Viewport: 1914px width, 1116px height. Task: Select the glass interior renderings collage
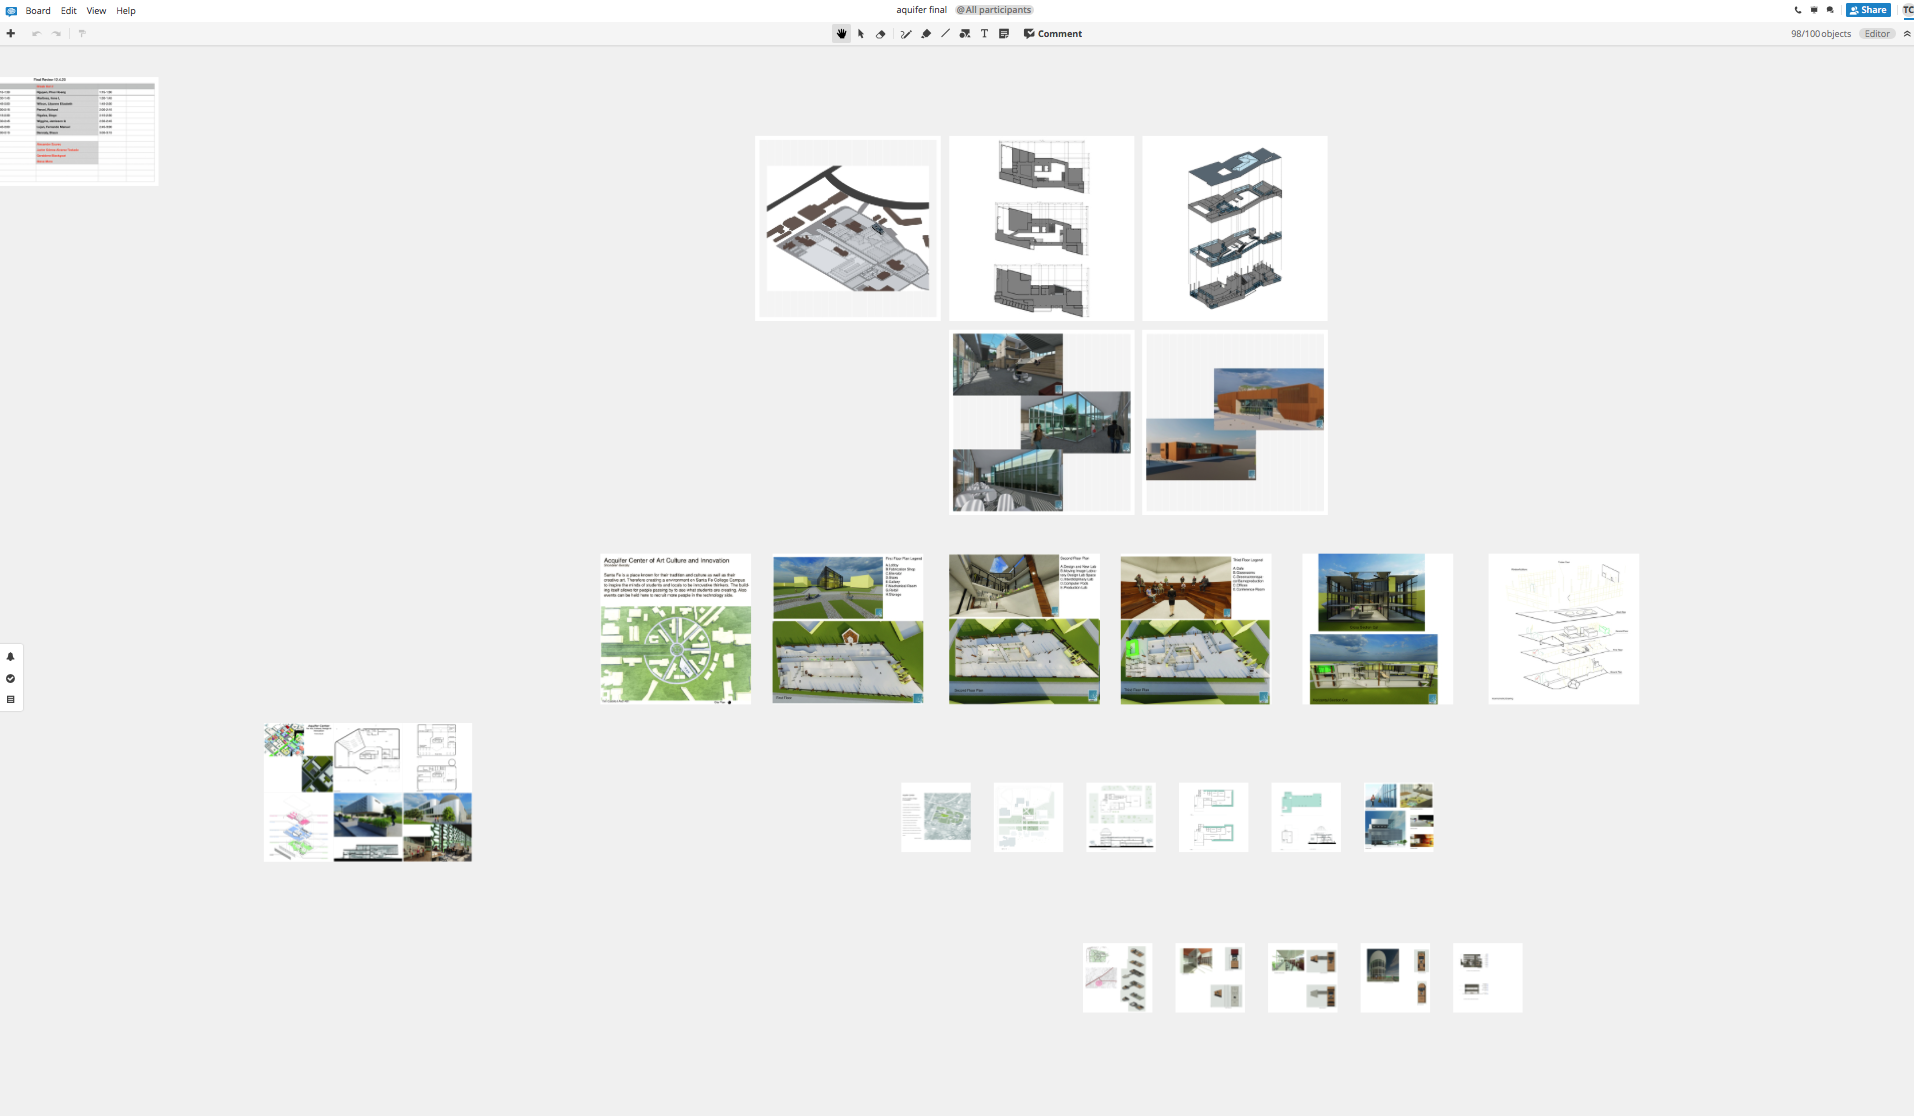tap(1041, 422)
